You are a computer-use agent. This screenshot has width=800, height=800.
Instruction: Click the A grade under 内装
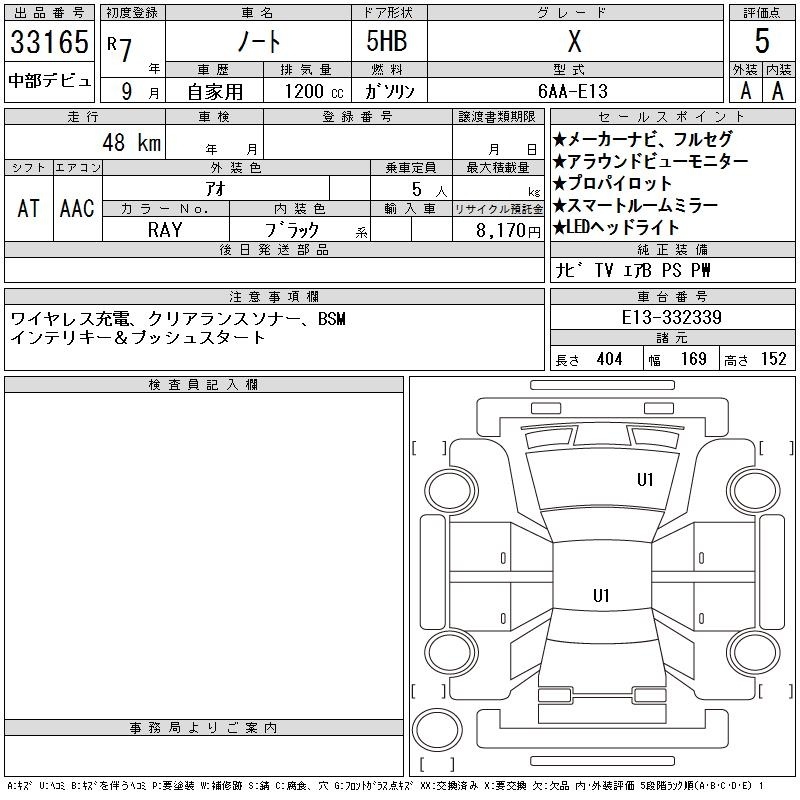coord(778,91)
